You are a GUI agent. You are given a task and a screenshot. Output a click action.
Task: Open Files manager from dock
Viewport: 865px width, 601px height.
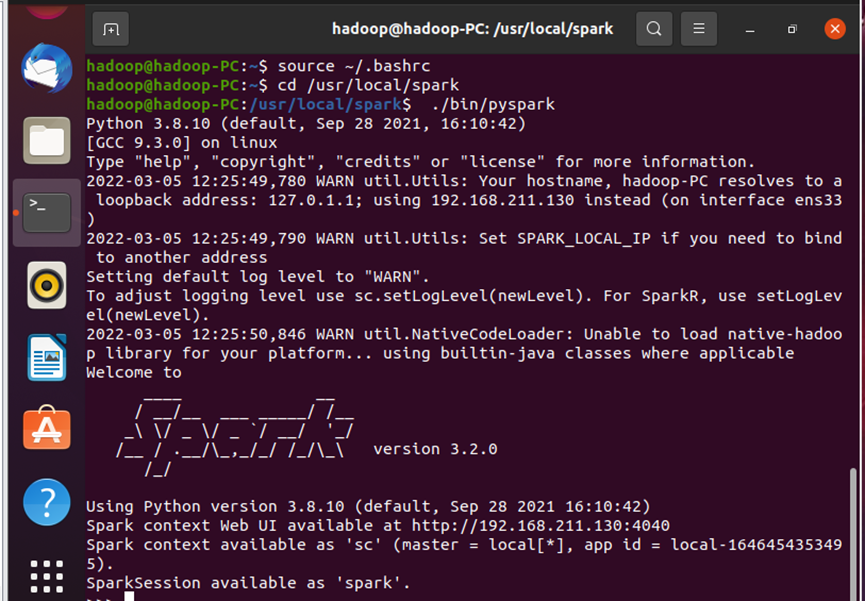[47, 140]
